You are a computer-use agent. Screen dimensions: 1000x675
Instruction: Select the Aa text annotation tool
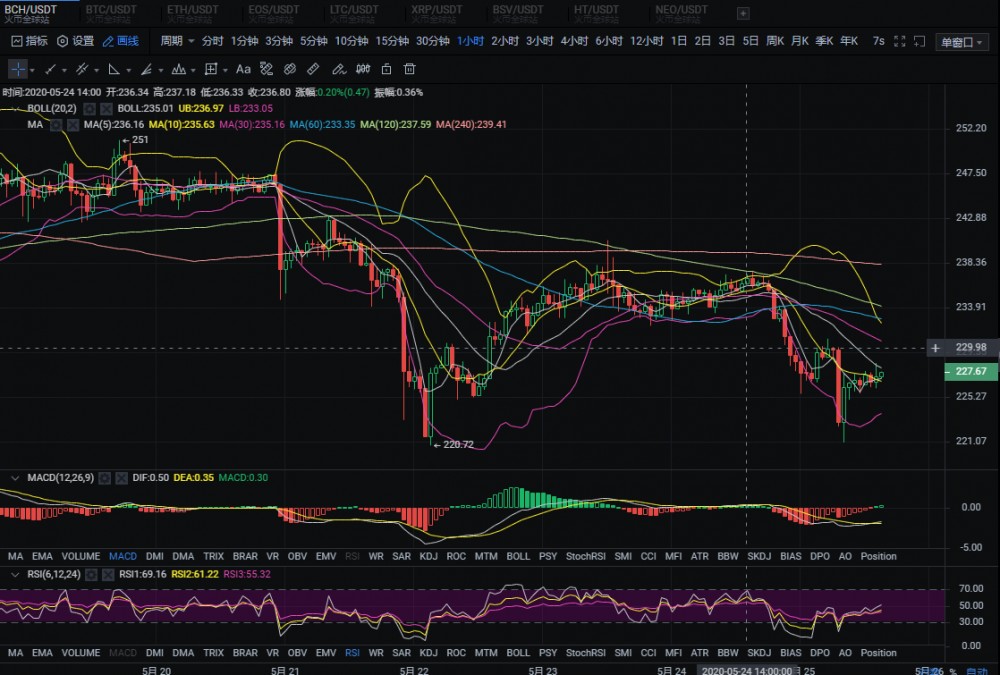(243, 69)
